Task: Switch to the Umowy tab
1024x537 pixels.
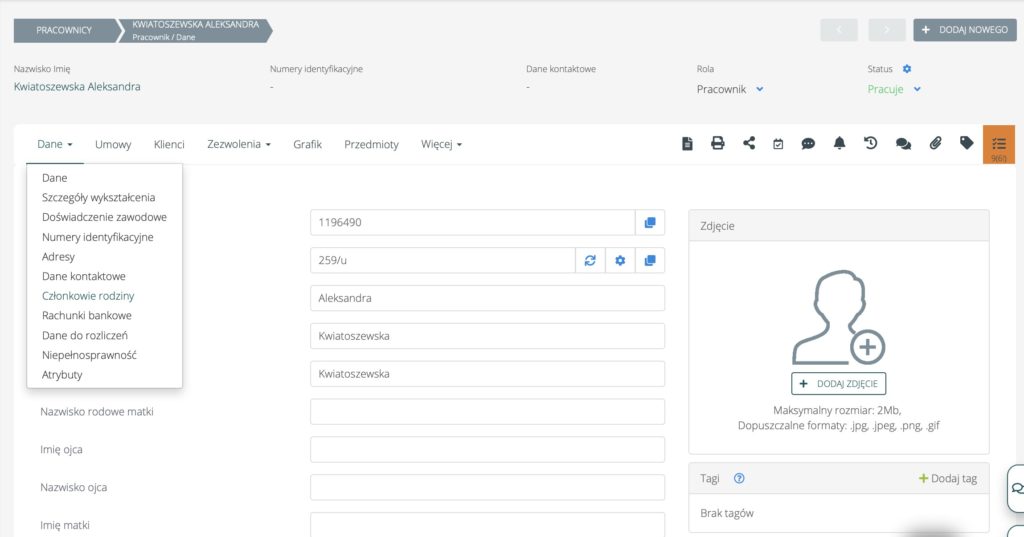Action: point(113,144)
